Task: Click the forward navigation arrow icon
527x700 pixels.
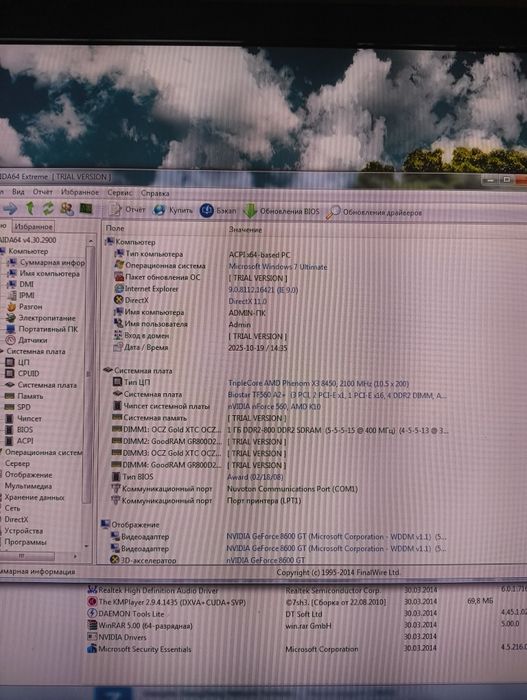Action: (10, 208)
